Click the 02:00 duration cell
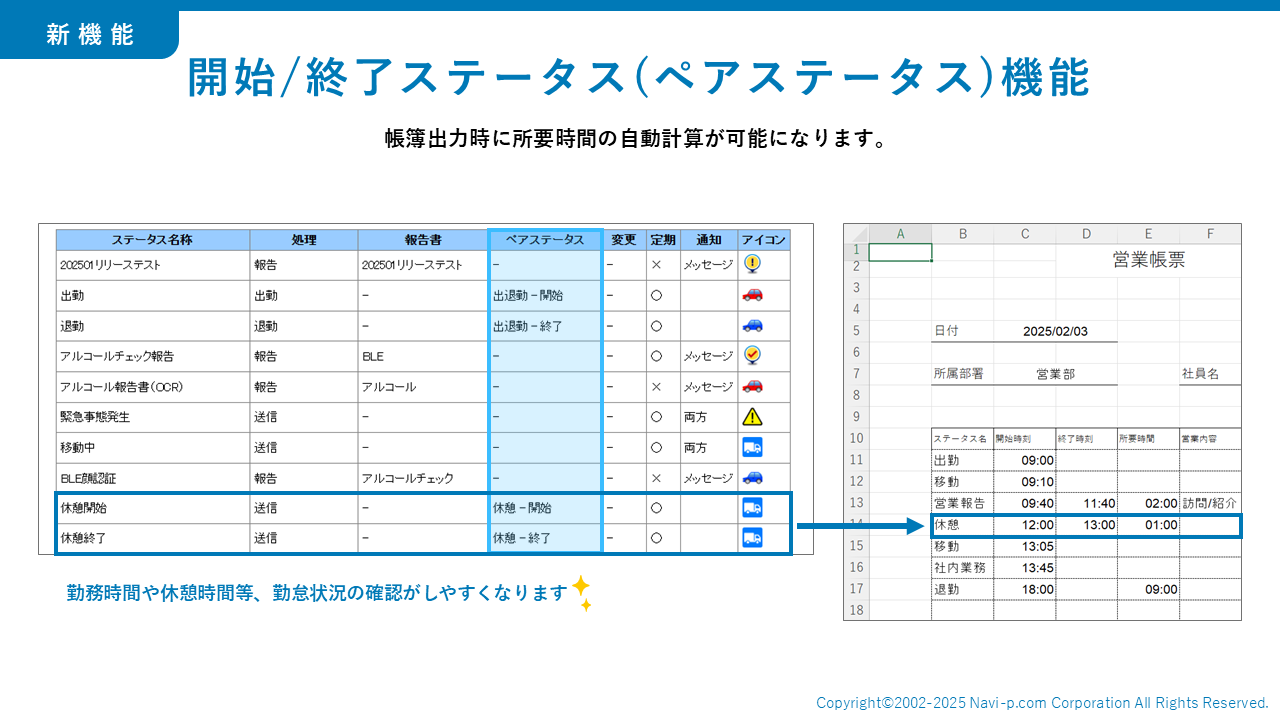Image resolution: width=1280 pixels, height=720 pixels. tap(1148, 503)
